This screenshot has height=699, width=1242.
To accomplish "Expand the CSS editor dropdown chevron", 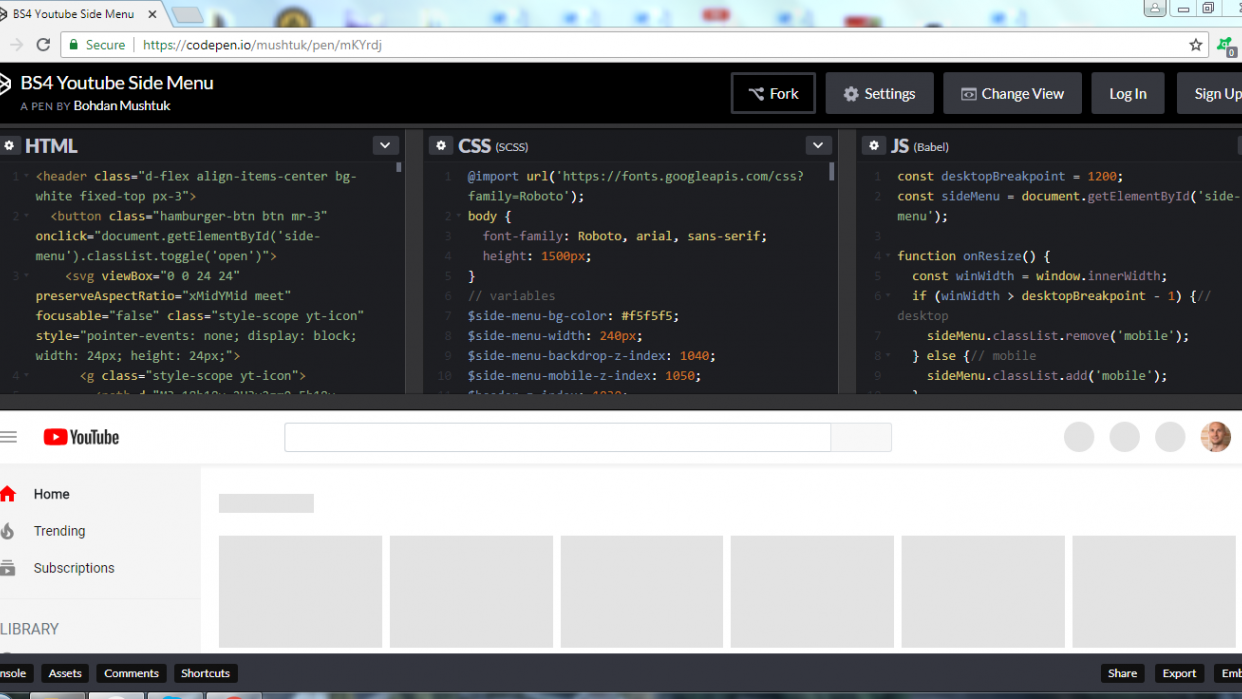I will click(x=818, y=146).
